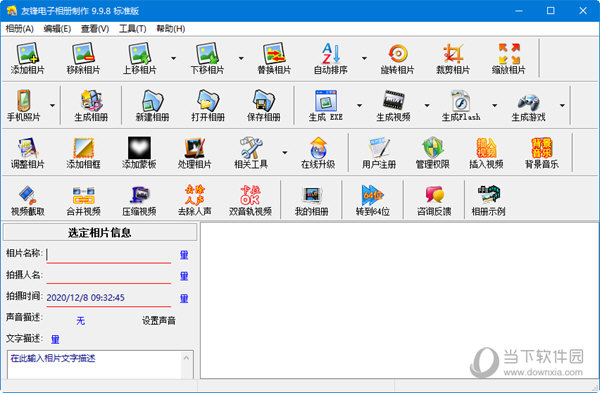This screenshot has width=600, height=393.
Task: Click 里 link beside 拍摄时间 field
Action: pos(184,298)
